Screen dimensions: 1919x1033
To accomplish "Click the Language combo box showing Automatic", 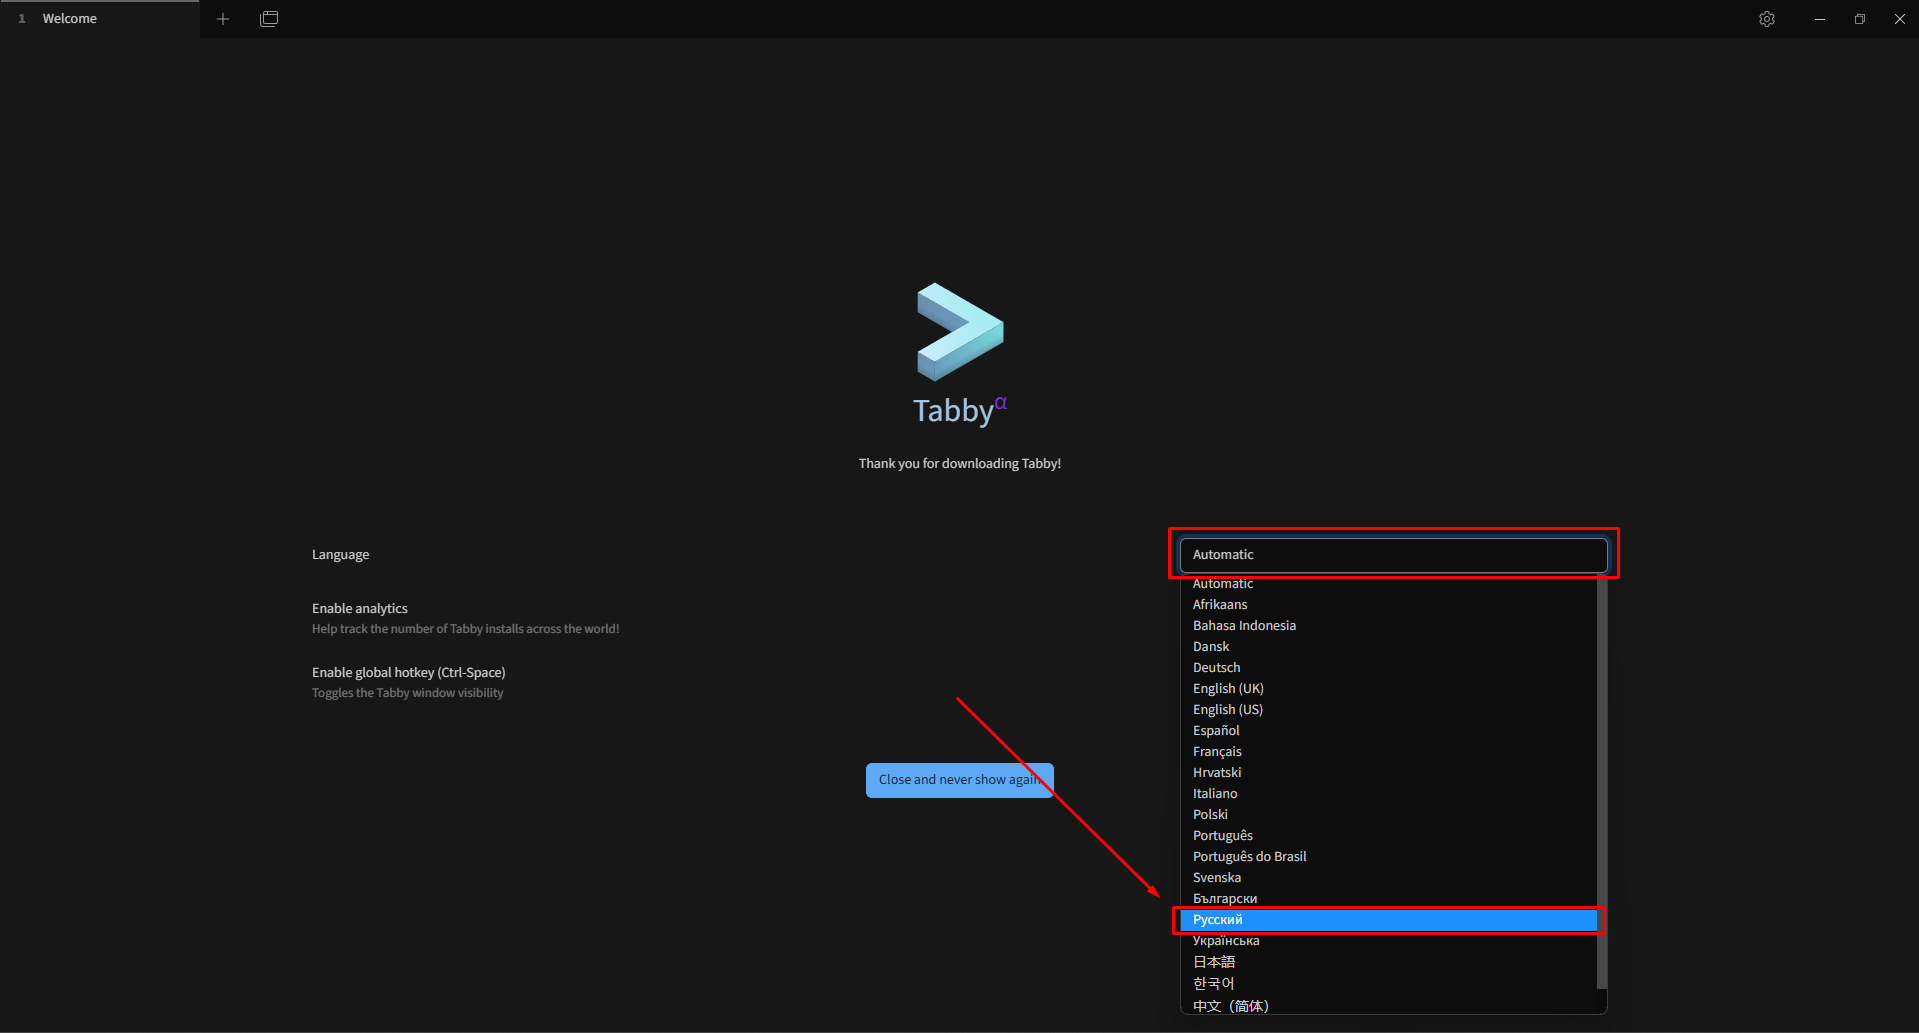I will tap(1393, 555).
